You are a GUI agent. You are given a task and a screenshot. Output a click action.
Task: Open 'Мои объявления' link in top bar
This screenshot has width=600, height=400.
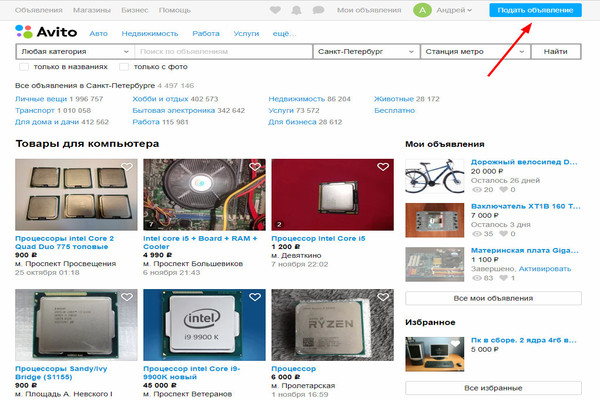tap(369, 10)
